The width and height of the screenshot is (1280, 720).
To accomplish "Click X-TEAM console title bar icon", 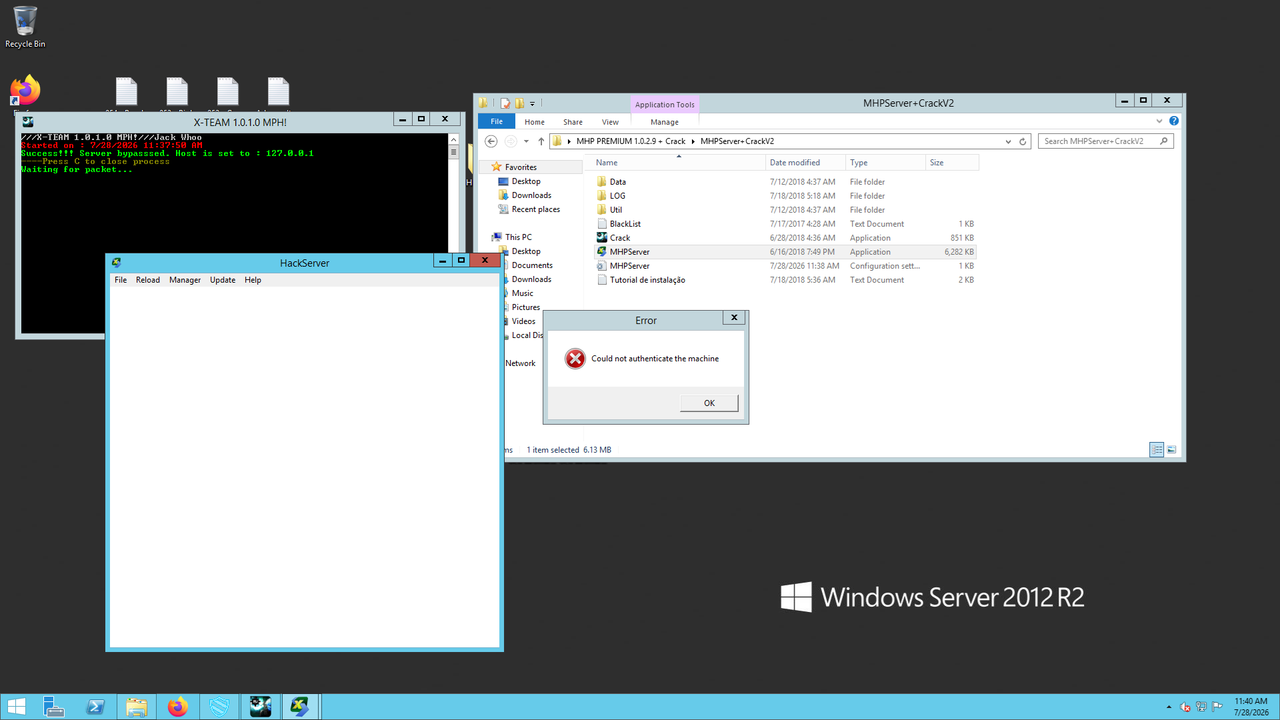I will 28,120.
